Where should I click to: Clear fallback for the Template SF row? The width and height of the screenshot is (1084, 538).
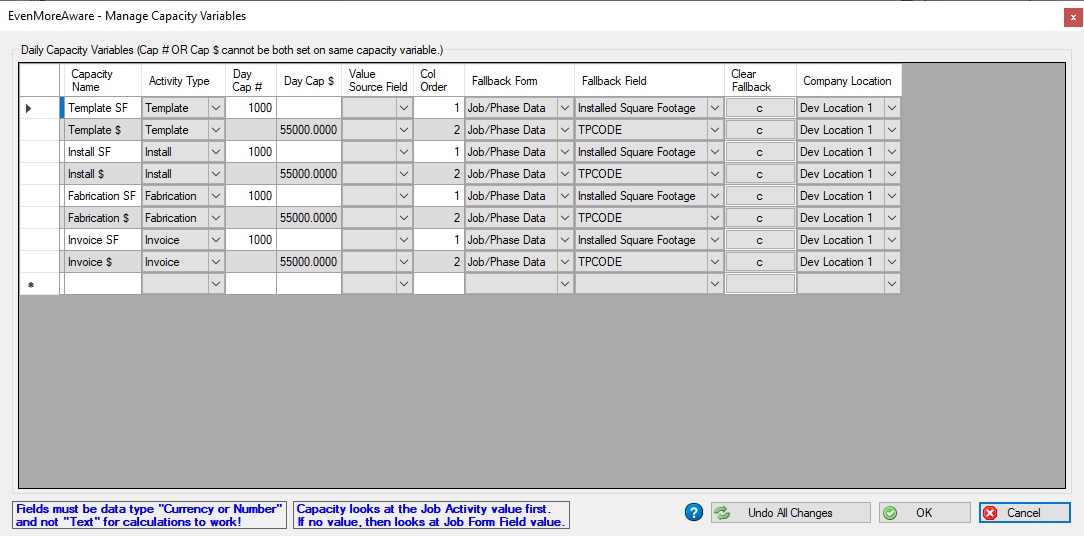(759, 108)
